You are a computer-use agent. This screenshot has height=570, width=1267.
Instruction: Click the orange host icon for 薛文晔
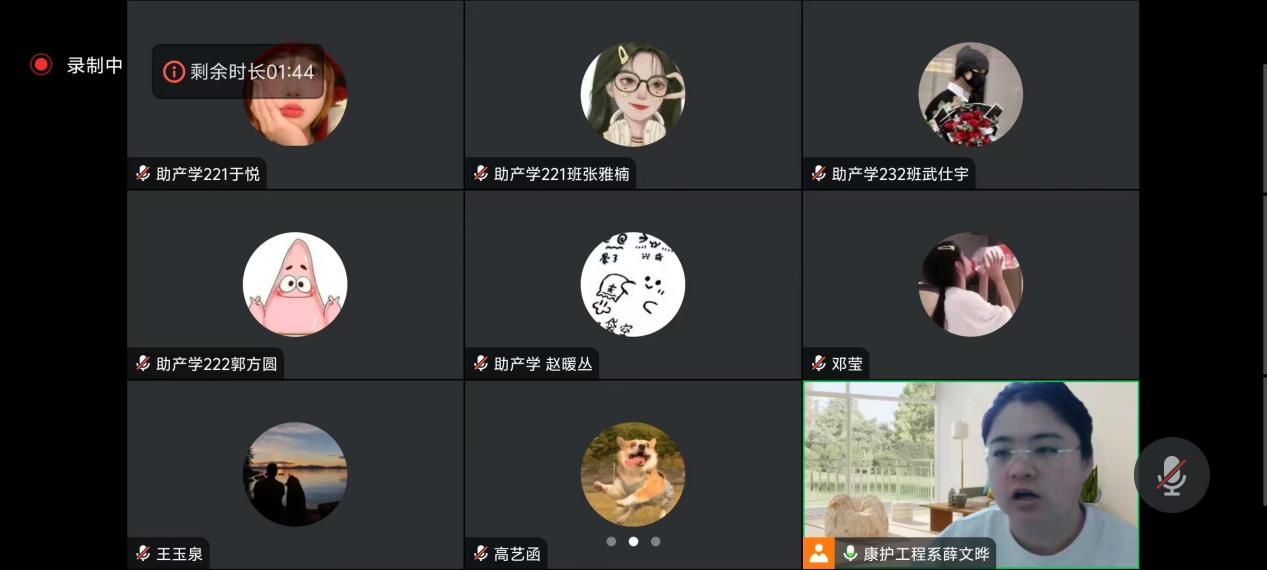pos(819,553)
